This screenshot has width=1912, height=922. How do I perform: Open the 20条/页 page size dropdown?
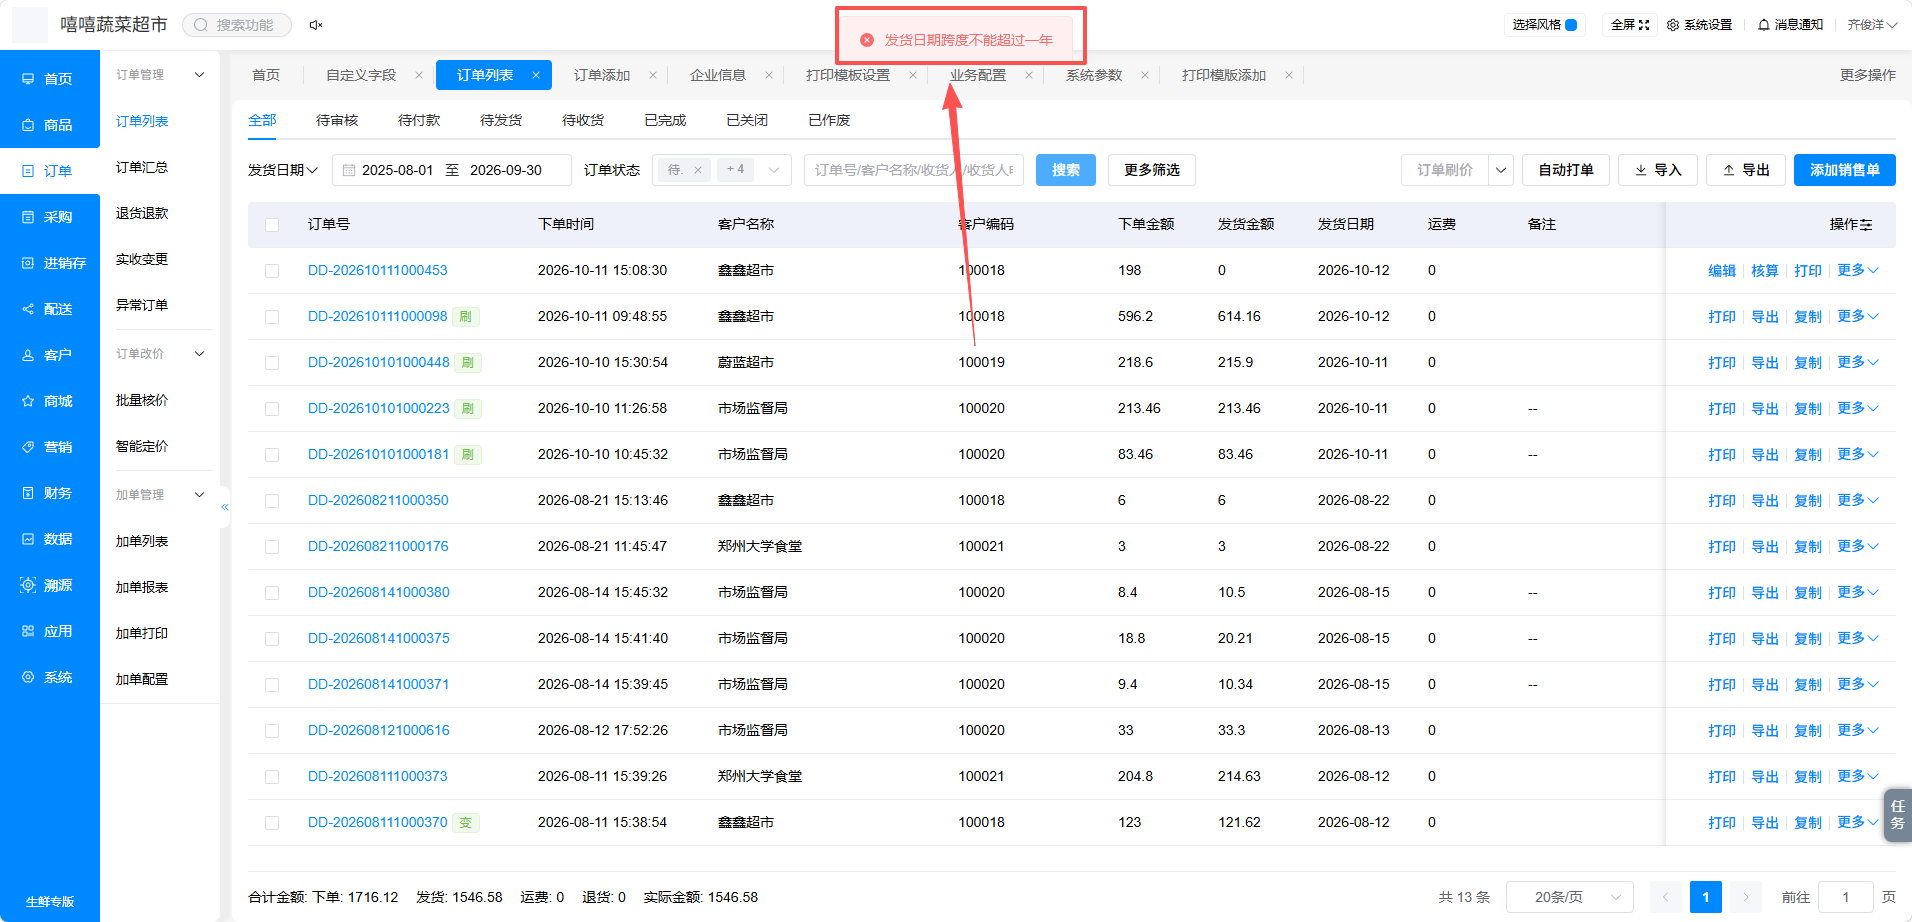1569,897
